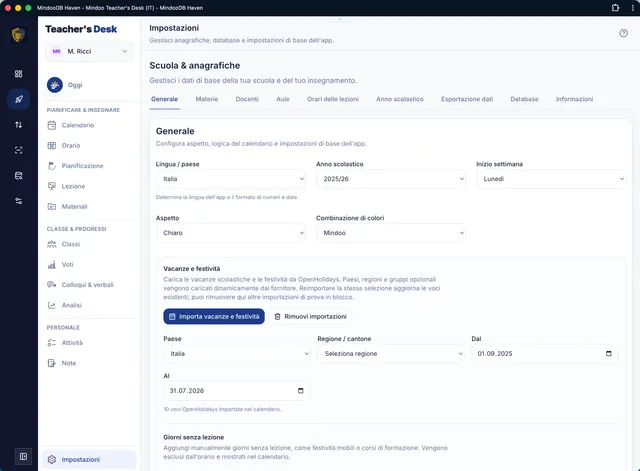Switch to the Esportazione dati tab
640x471 pixels.
(467, 99)
